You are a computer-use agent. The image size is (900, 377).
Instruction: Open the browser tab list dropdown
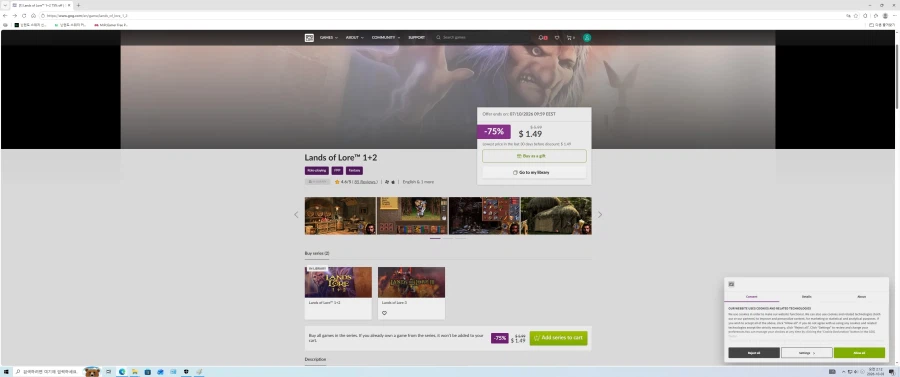coord(5,5)
